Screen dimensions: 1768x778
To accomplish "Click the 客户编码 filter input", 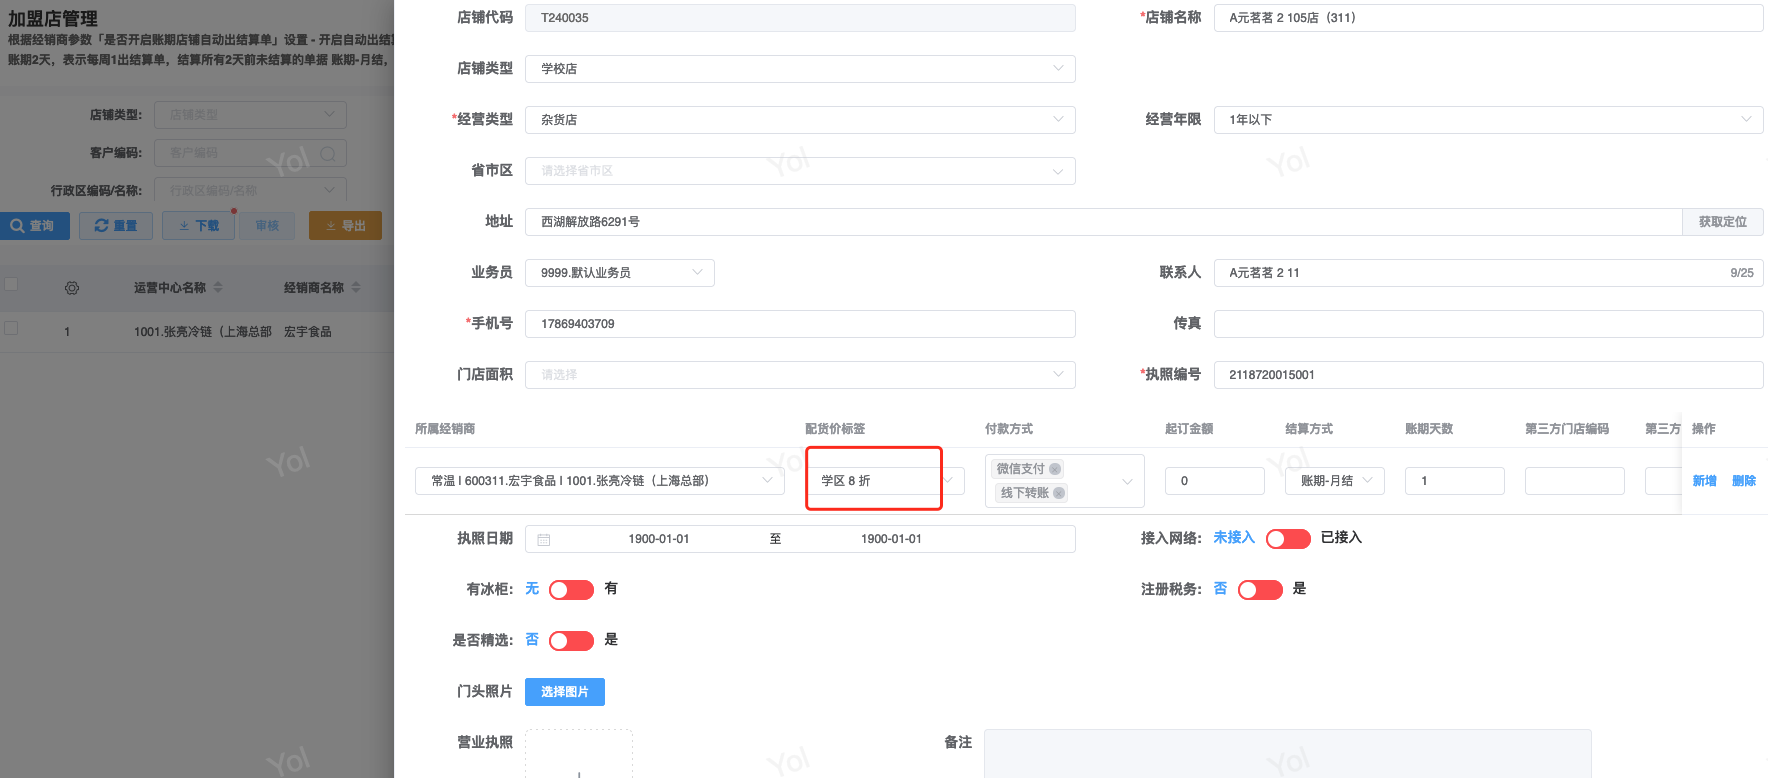I will tap(250, 153).
